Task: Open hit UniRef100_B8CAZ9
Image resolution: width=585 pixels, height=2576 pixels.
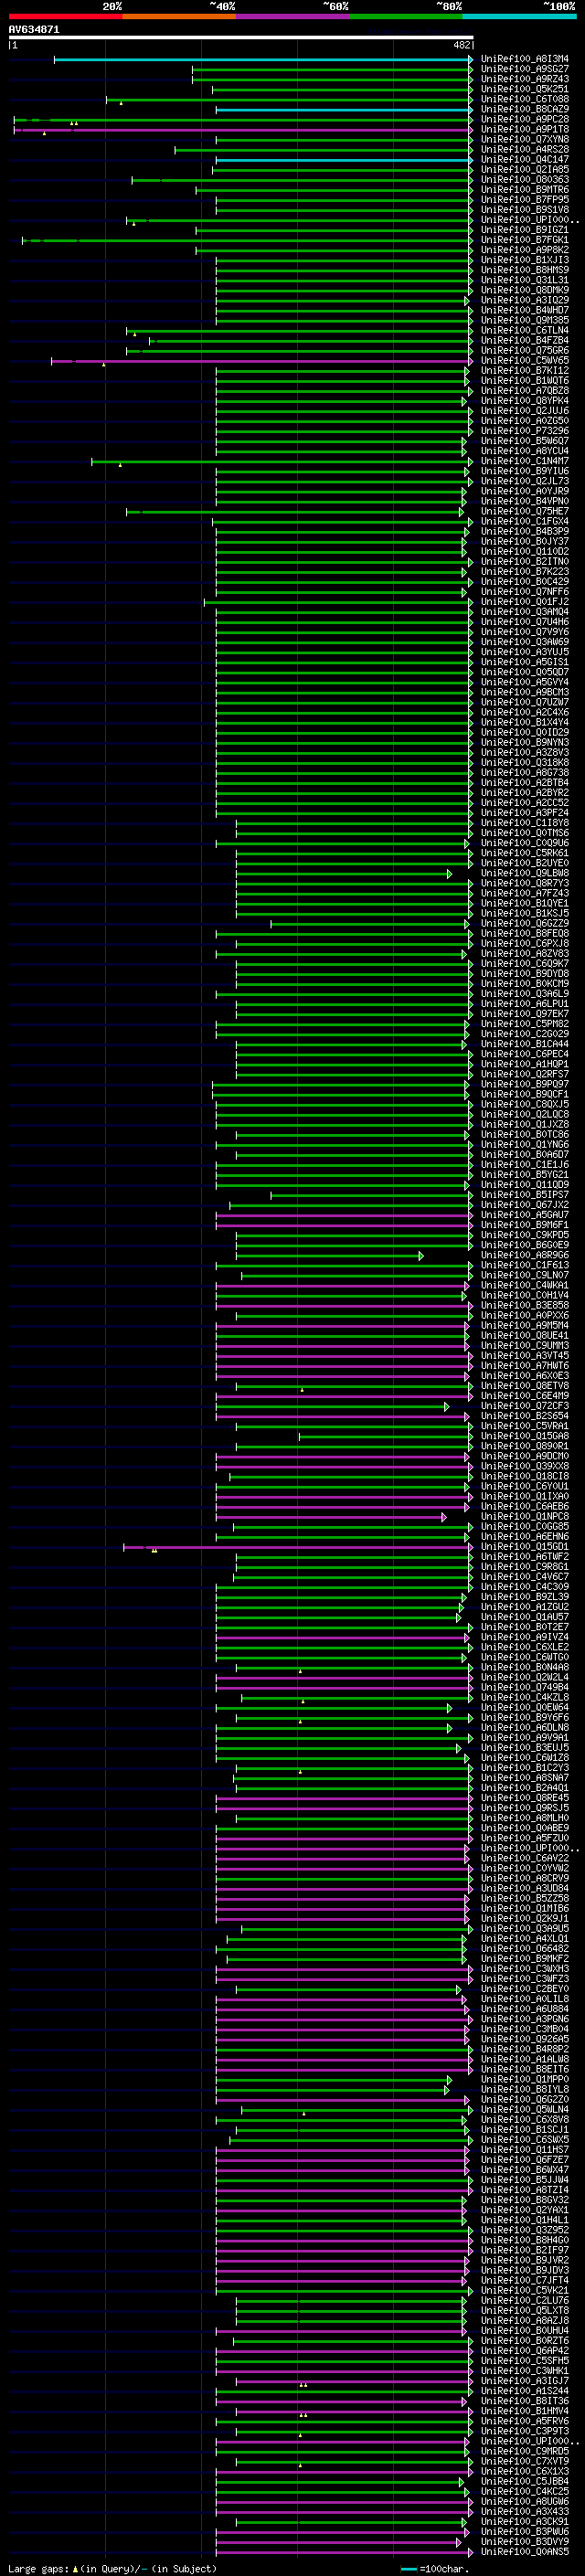Action: coord(524,110)
